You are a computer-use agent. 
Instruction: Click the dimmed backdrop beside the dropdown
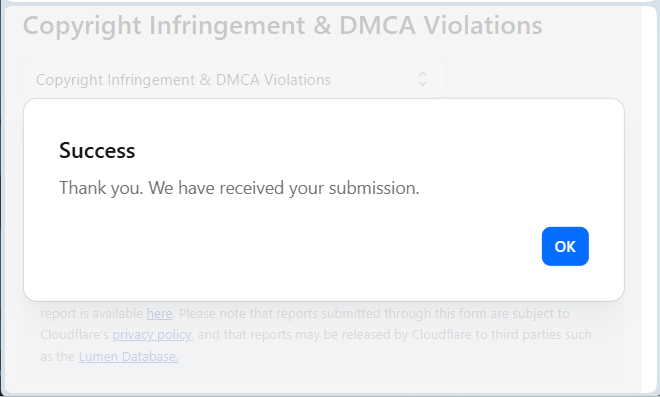pyautogui.click(x=535, y=79)
